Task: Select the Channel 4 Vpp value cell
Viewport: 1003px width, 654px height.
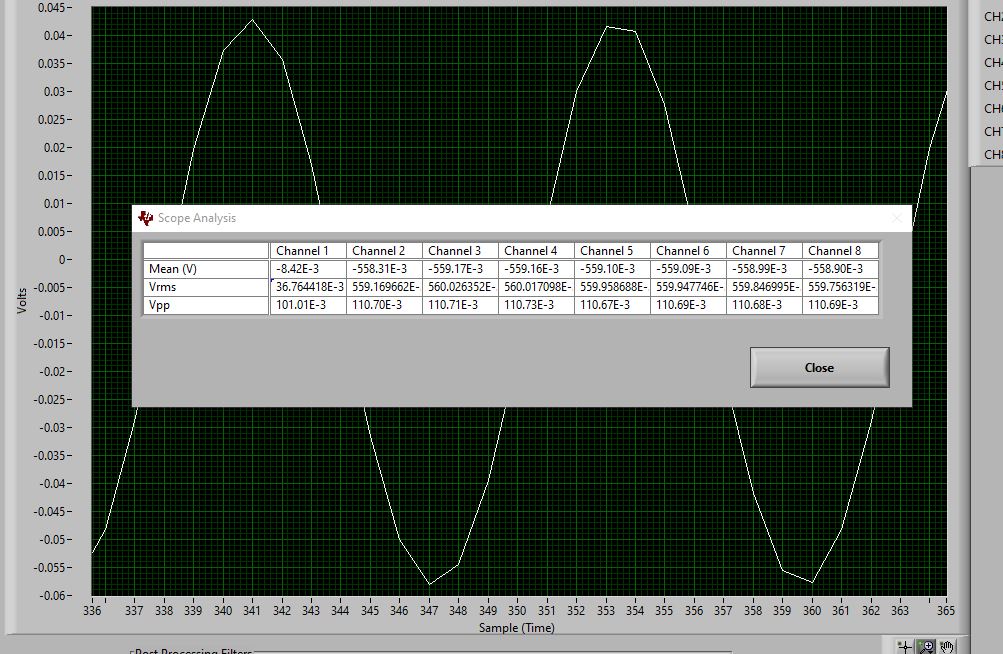Action: pyautogui.click(x=536, y=305)
